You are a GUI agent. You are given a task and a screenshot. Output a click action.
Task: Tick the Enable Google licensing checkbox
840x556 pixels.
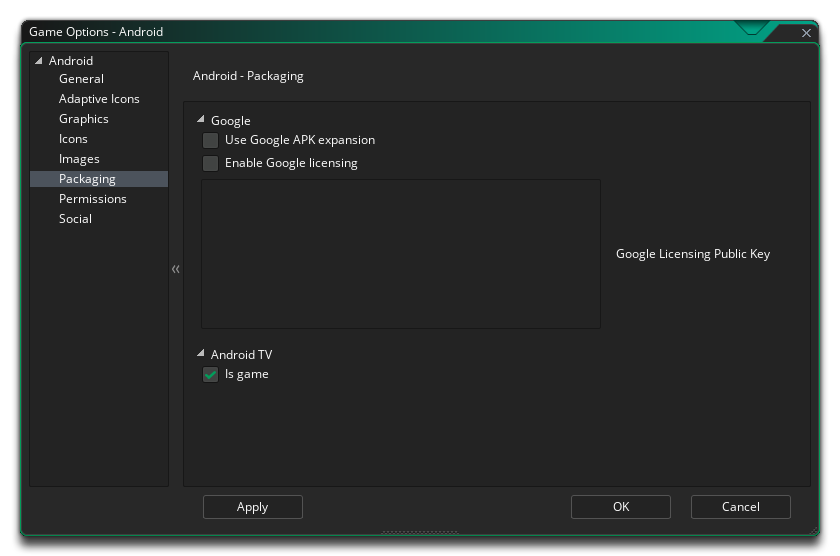tap(210, 163)
